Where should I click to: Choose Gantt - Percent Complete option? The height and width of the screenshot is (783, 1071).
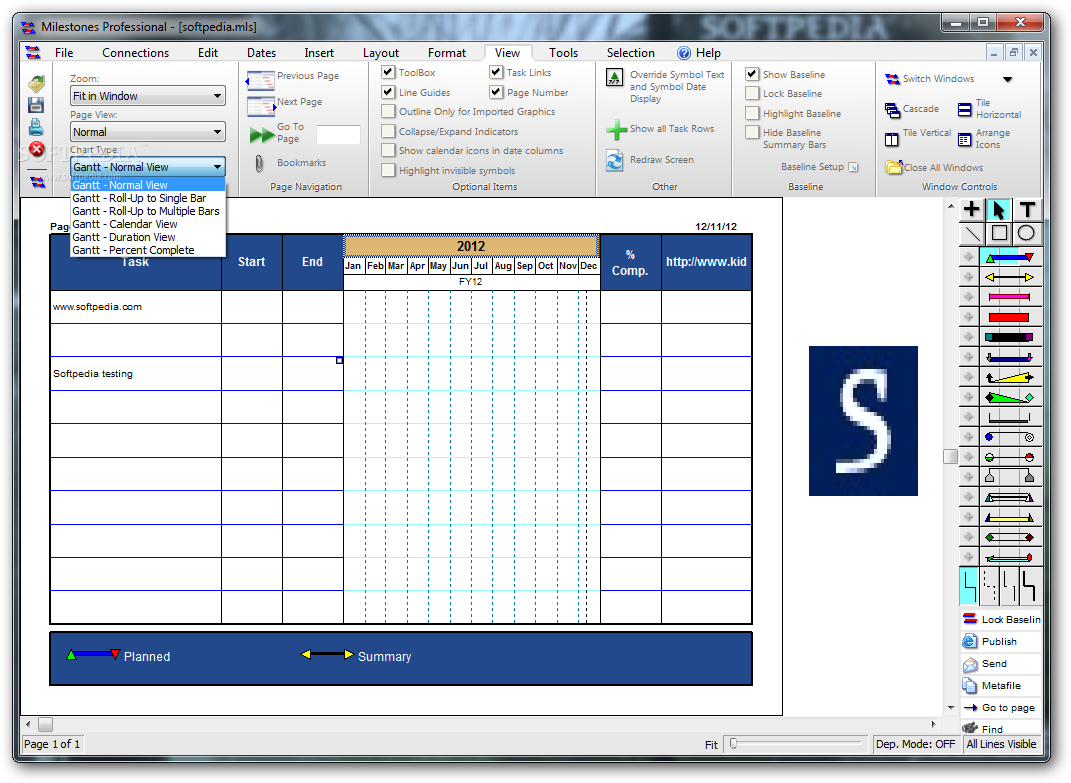[148, 250]
